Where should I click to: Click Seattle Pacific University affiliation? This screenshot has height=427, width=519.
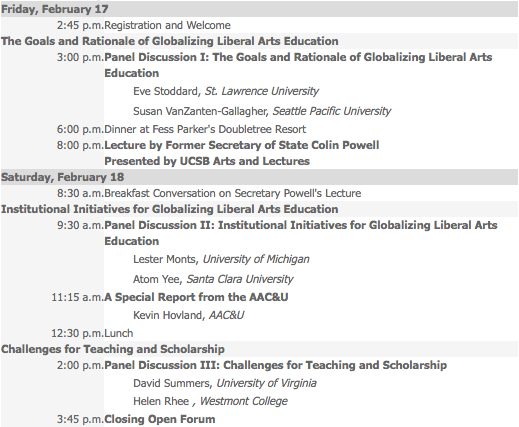(x=332, y=111)
